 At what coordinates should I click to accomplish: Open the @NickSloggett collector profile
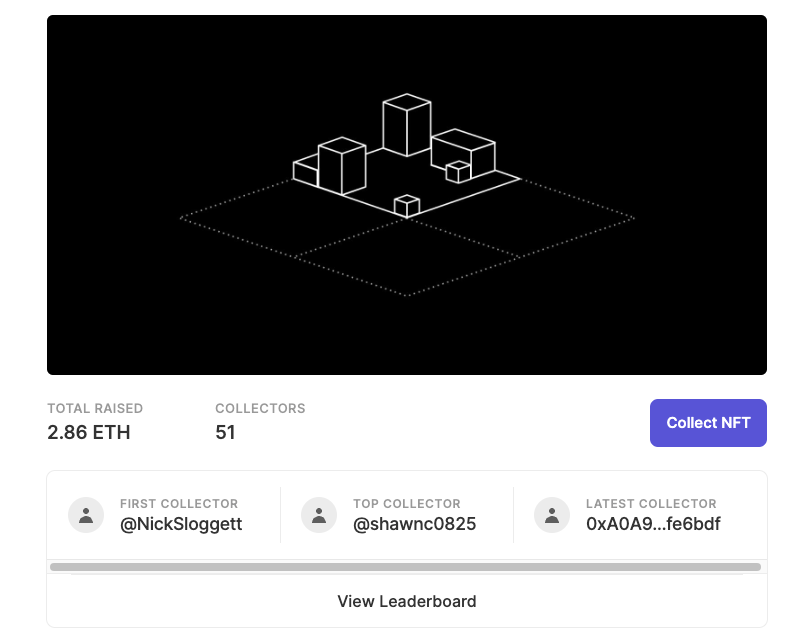click(x=181, y=524)
